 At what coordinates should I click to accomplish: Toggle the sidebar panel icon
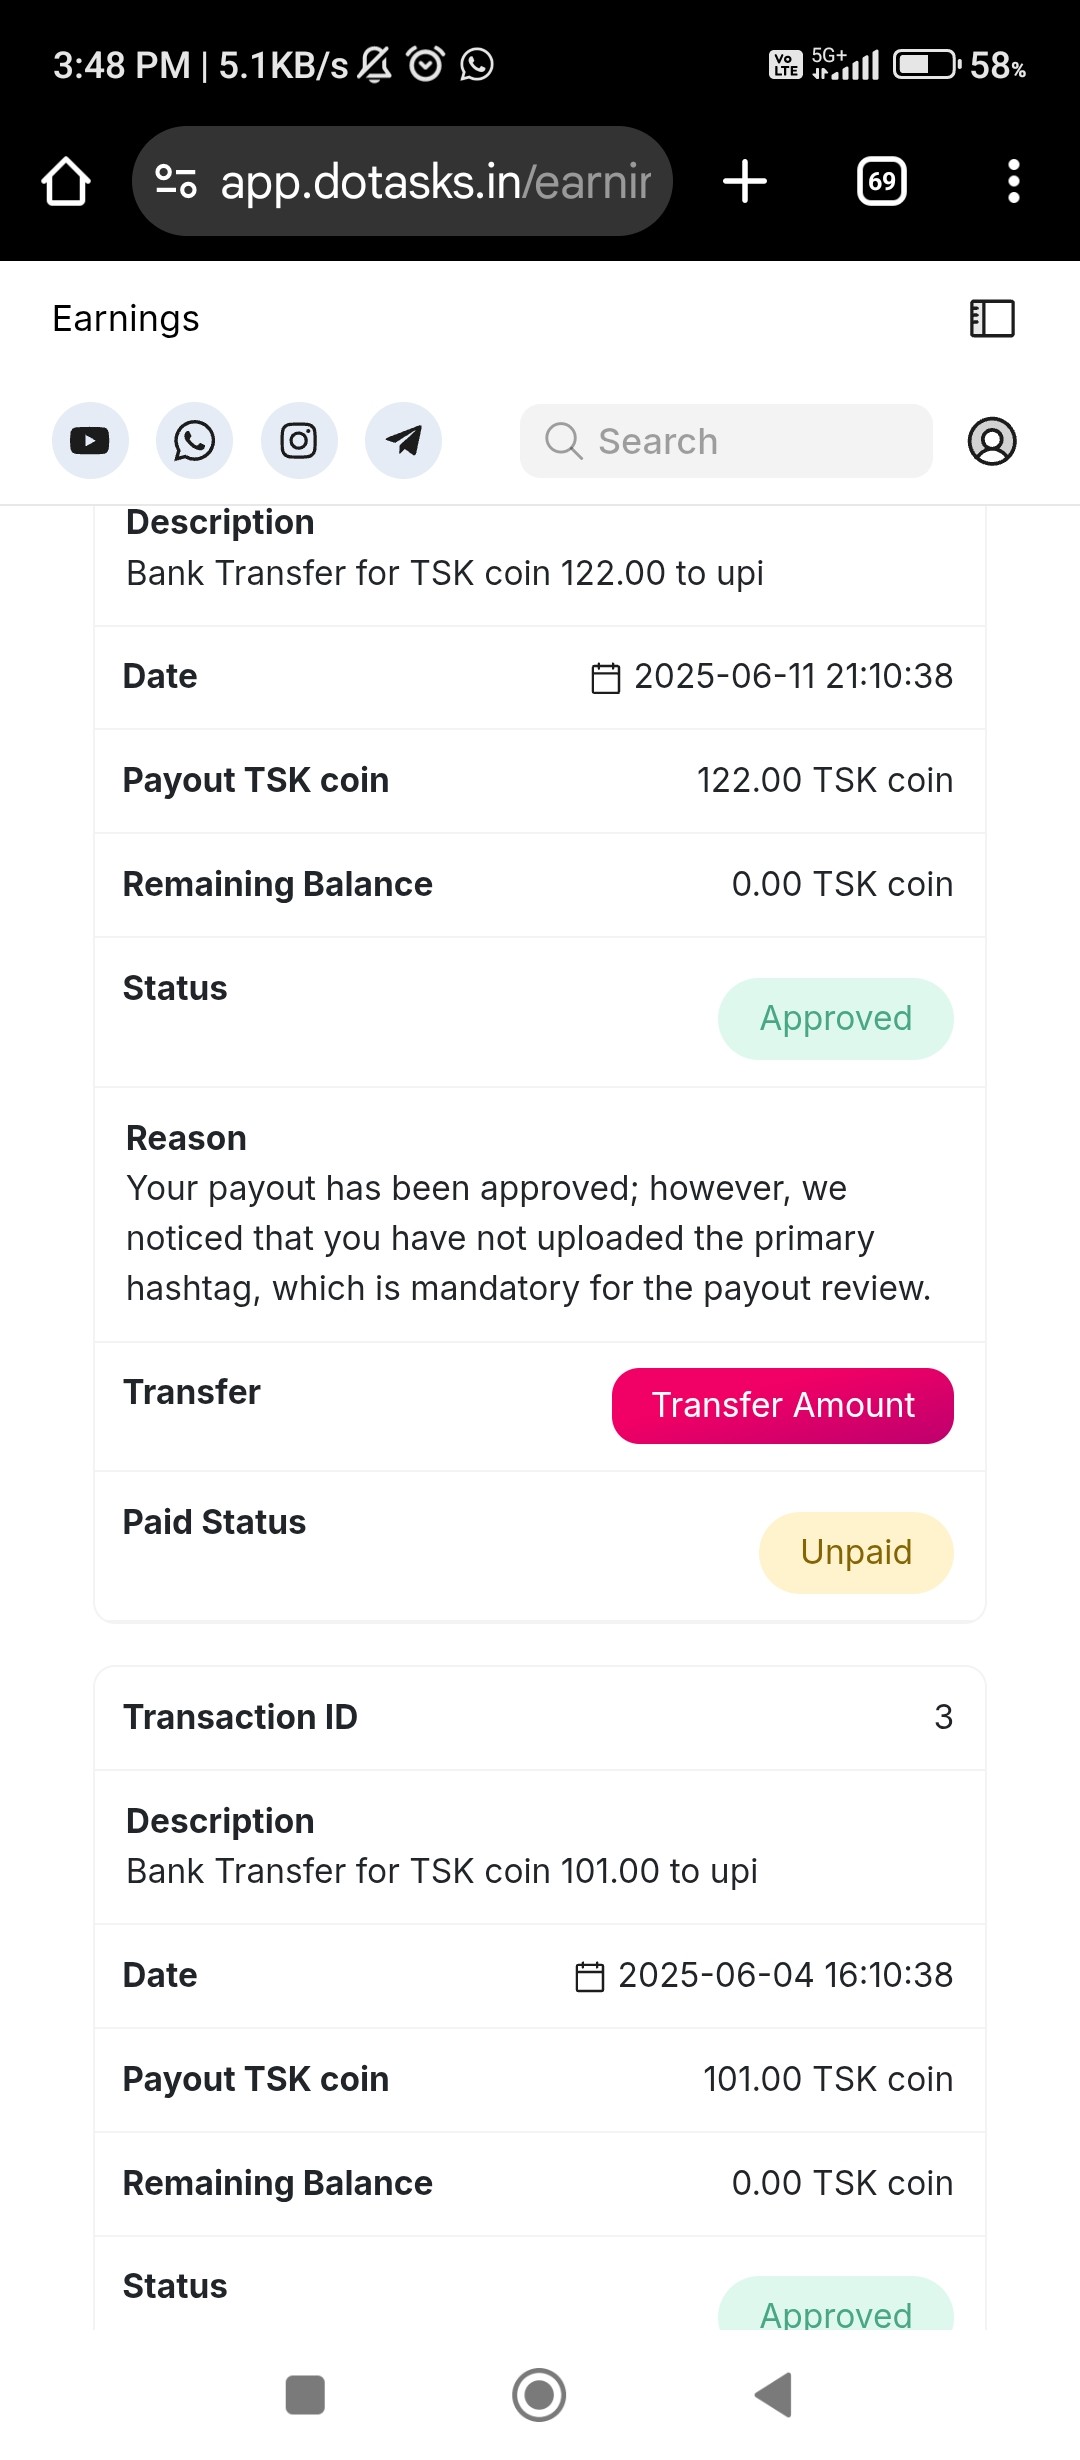click(992, 319)
